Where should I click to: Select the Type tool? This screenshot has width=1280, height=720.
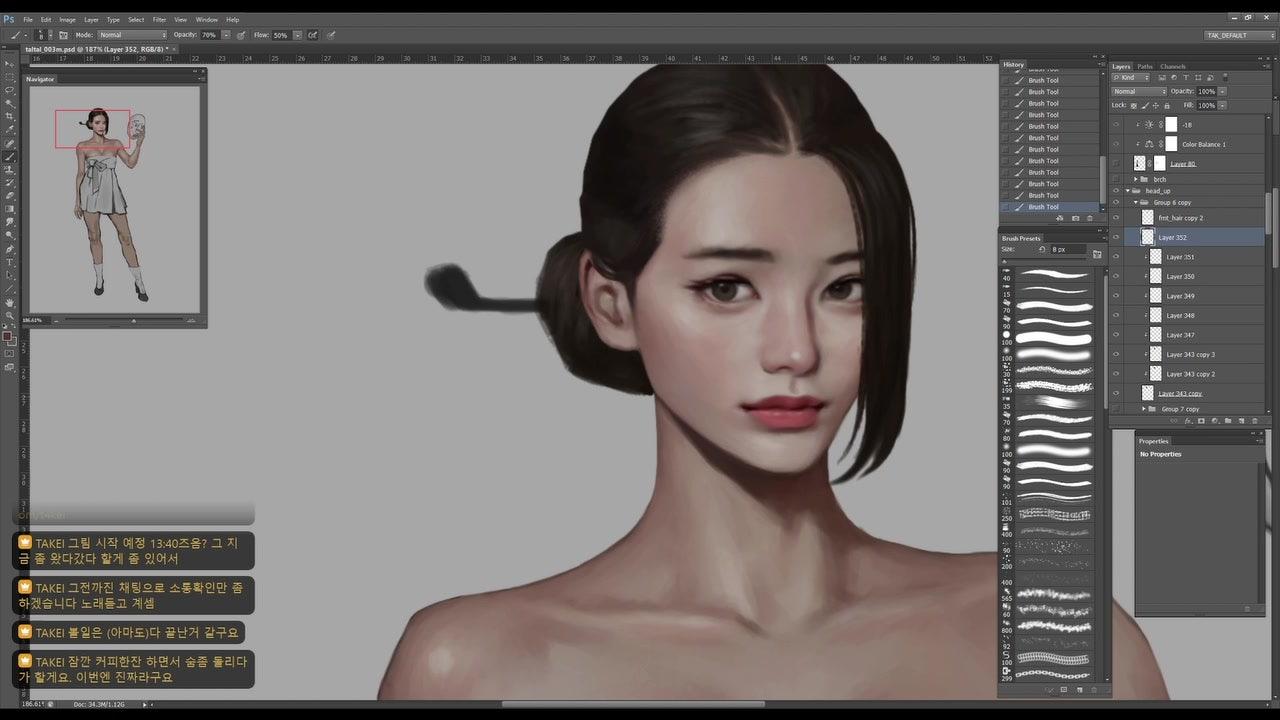tap(10, 262)
